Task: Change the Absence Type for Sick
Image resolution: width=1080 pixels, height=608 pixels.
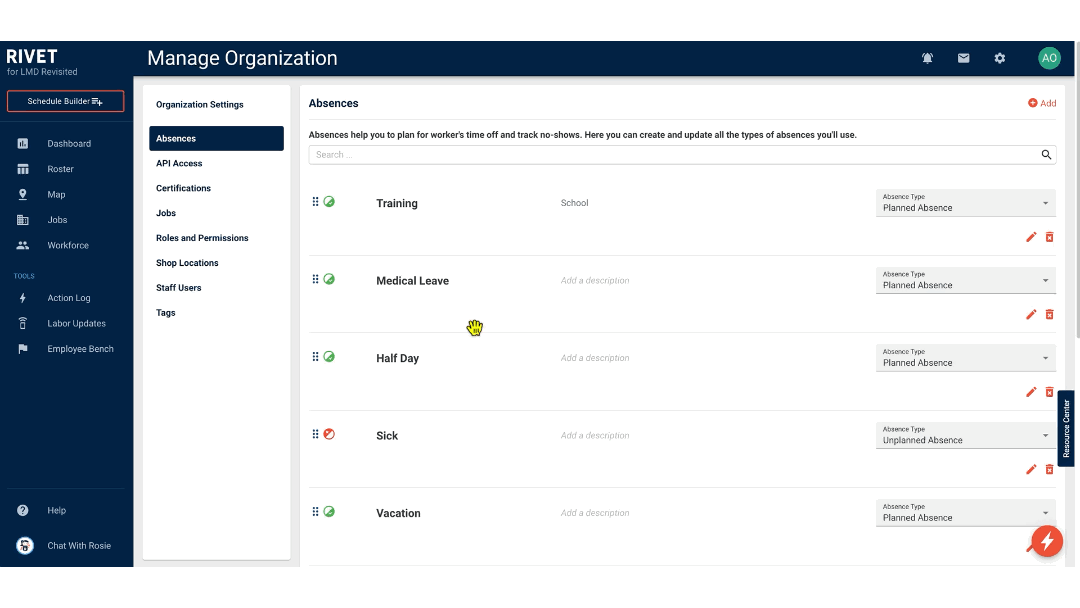Action: [x=965, y=435]
